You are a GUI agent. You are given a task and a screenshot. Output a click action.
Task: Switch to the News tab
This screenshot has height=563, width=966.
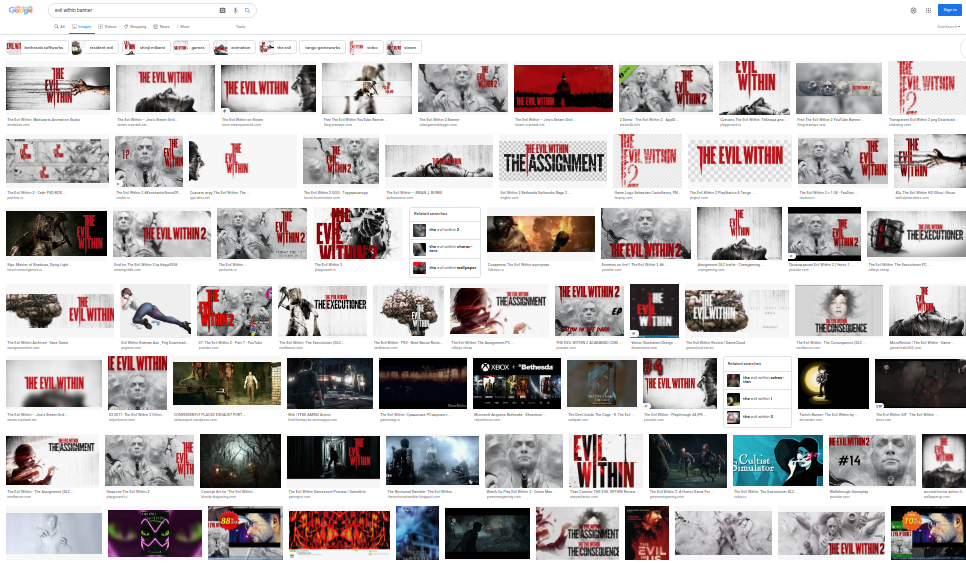[x=161, y=26]
